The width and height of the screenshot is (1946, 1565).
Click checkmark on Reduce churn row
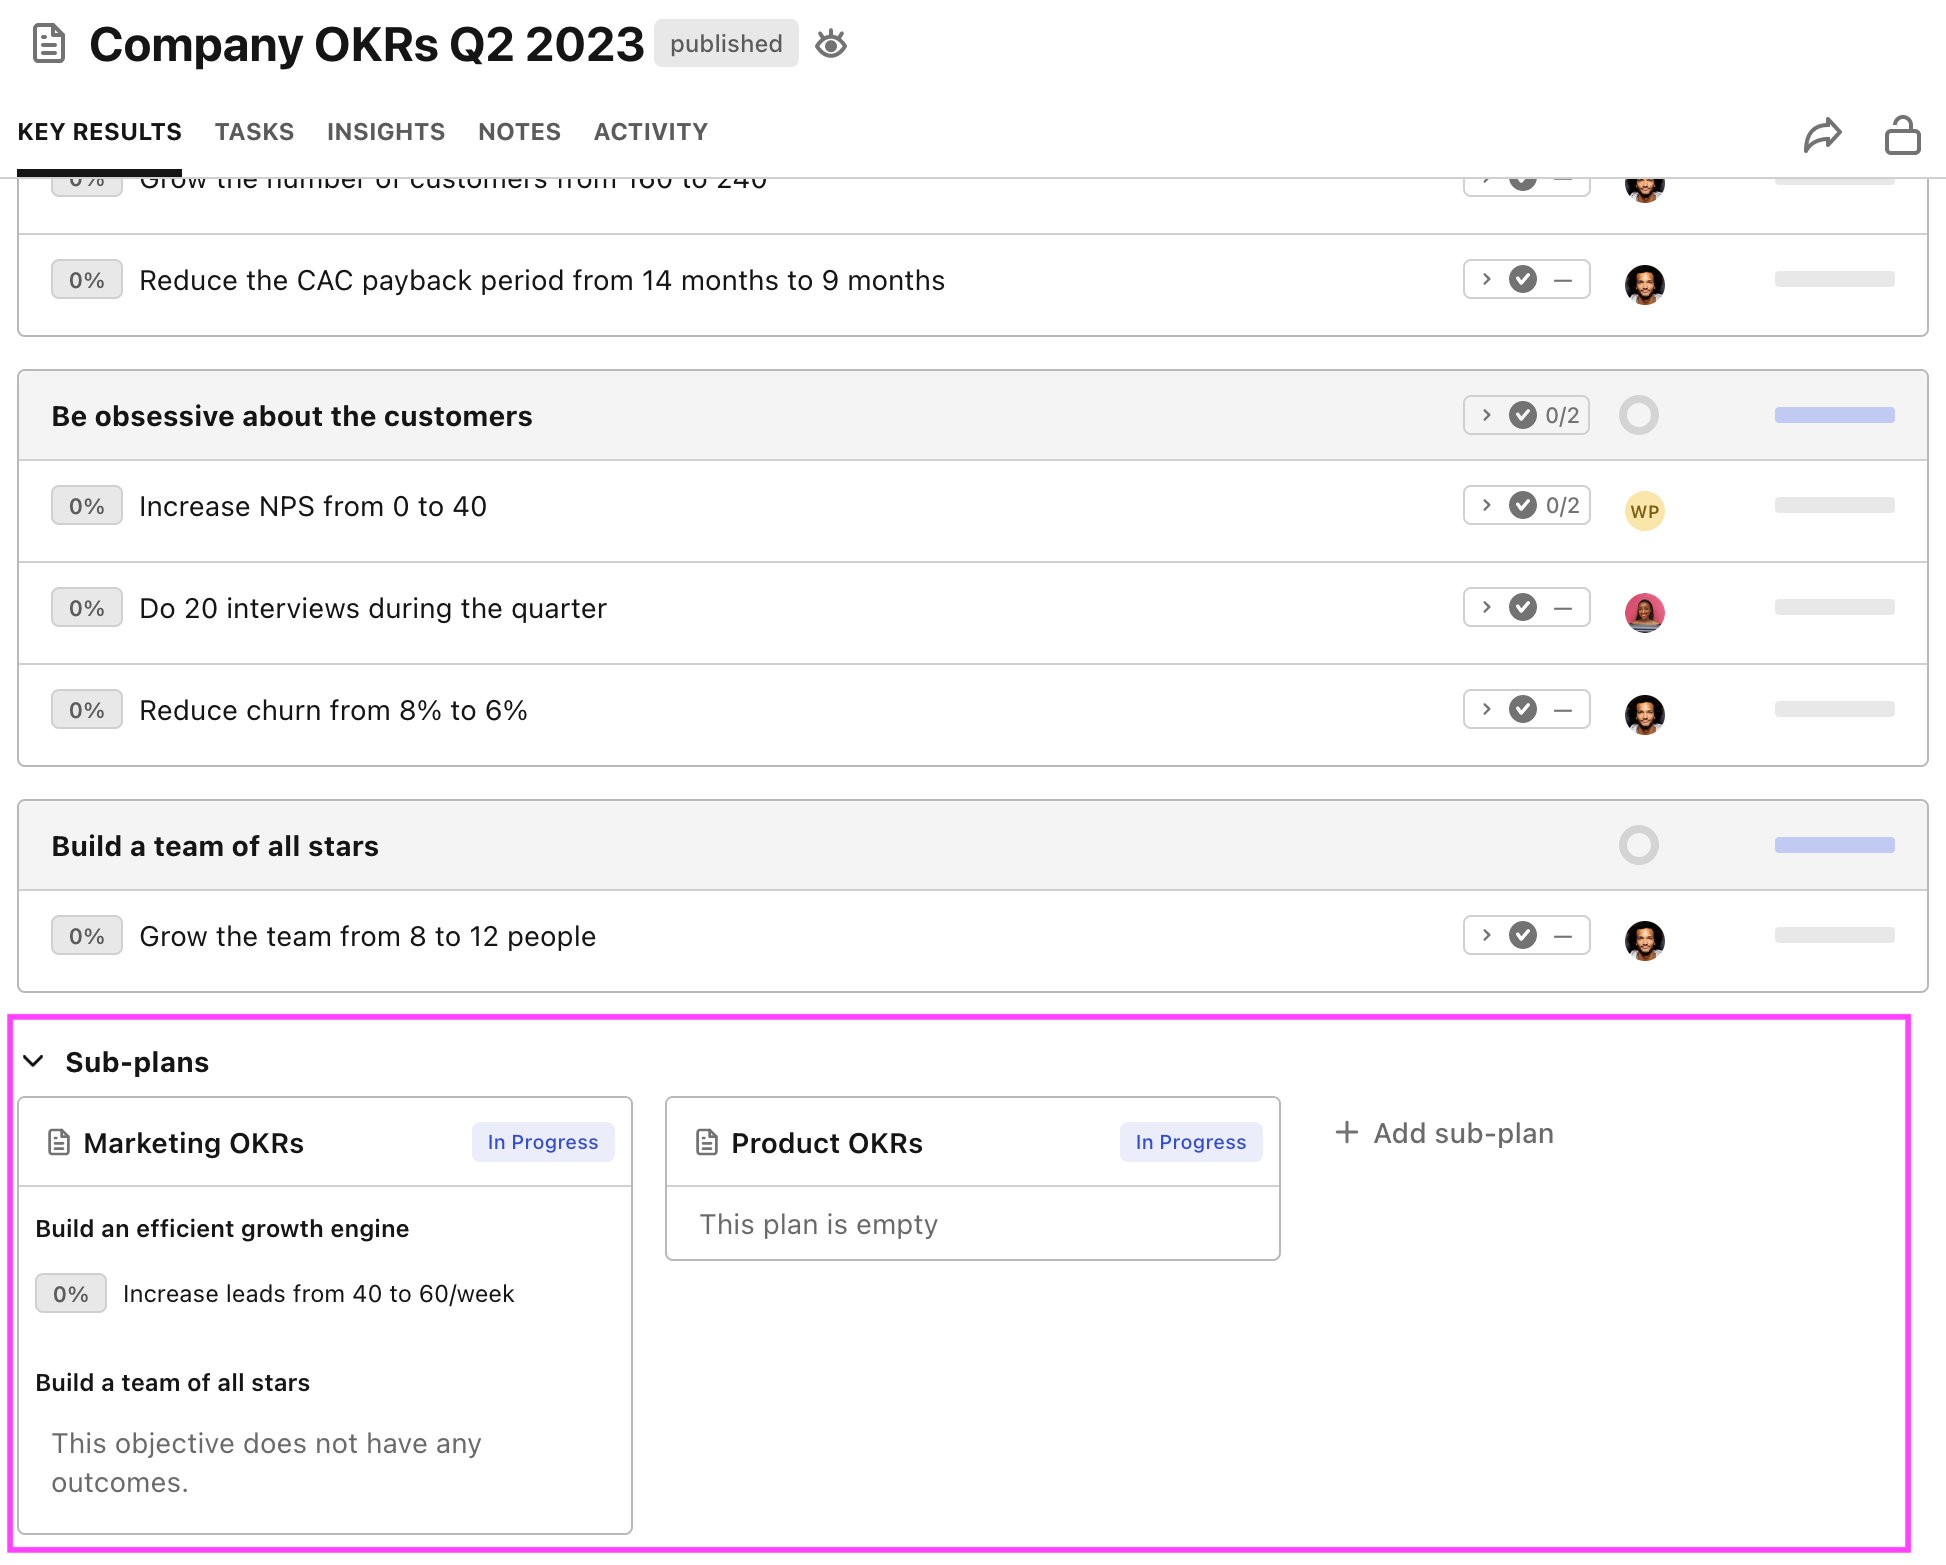pyautogui.click(x=1523, y=709)
